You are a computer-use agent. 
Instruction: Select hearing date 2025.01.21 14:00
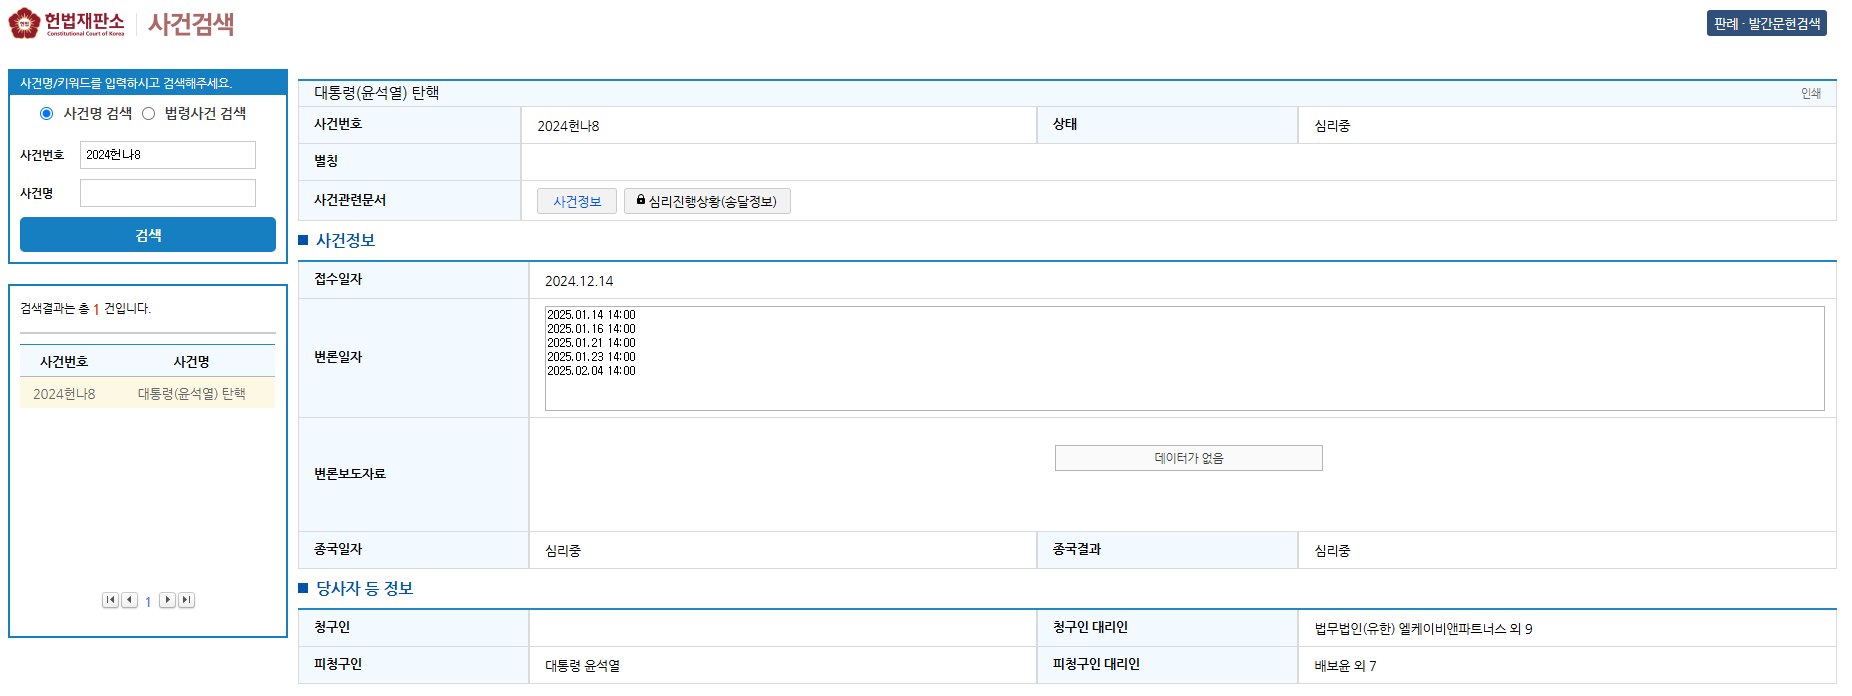pyautogui.click(x=591, y=343)
